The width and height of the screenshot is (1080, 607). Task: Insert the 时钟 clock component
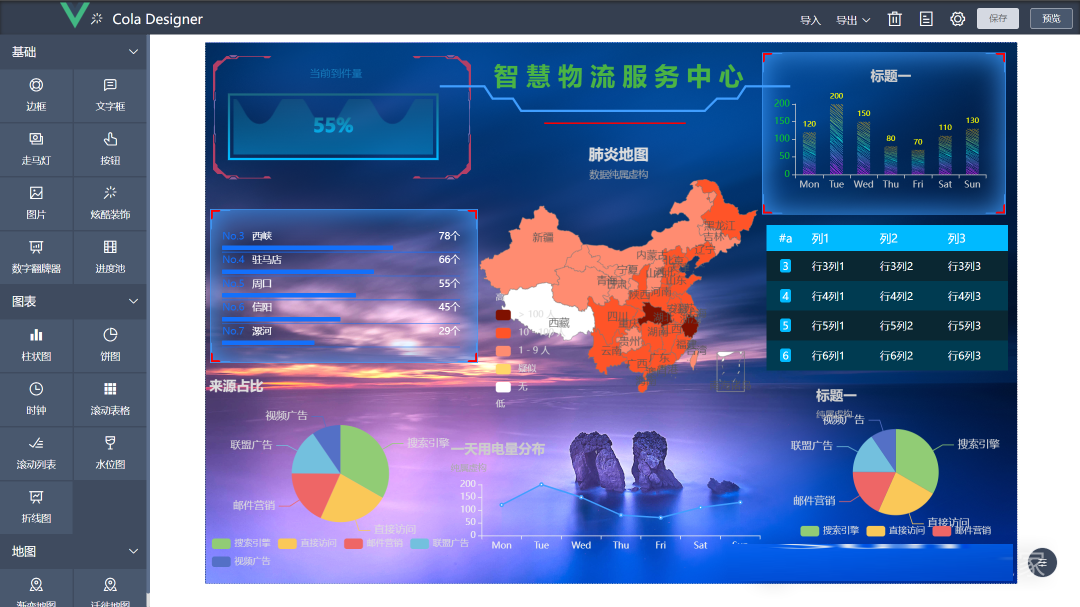(36, 399)
